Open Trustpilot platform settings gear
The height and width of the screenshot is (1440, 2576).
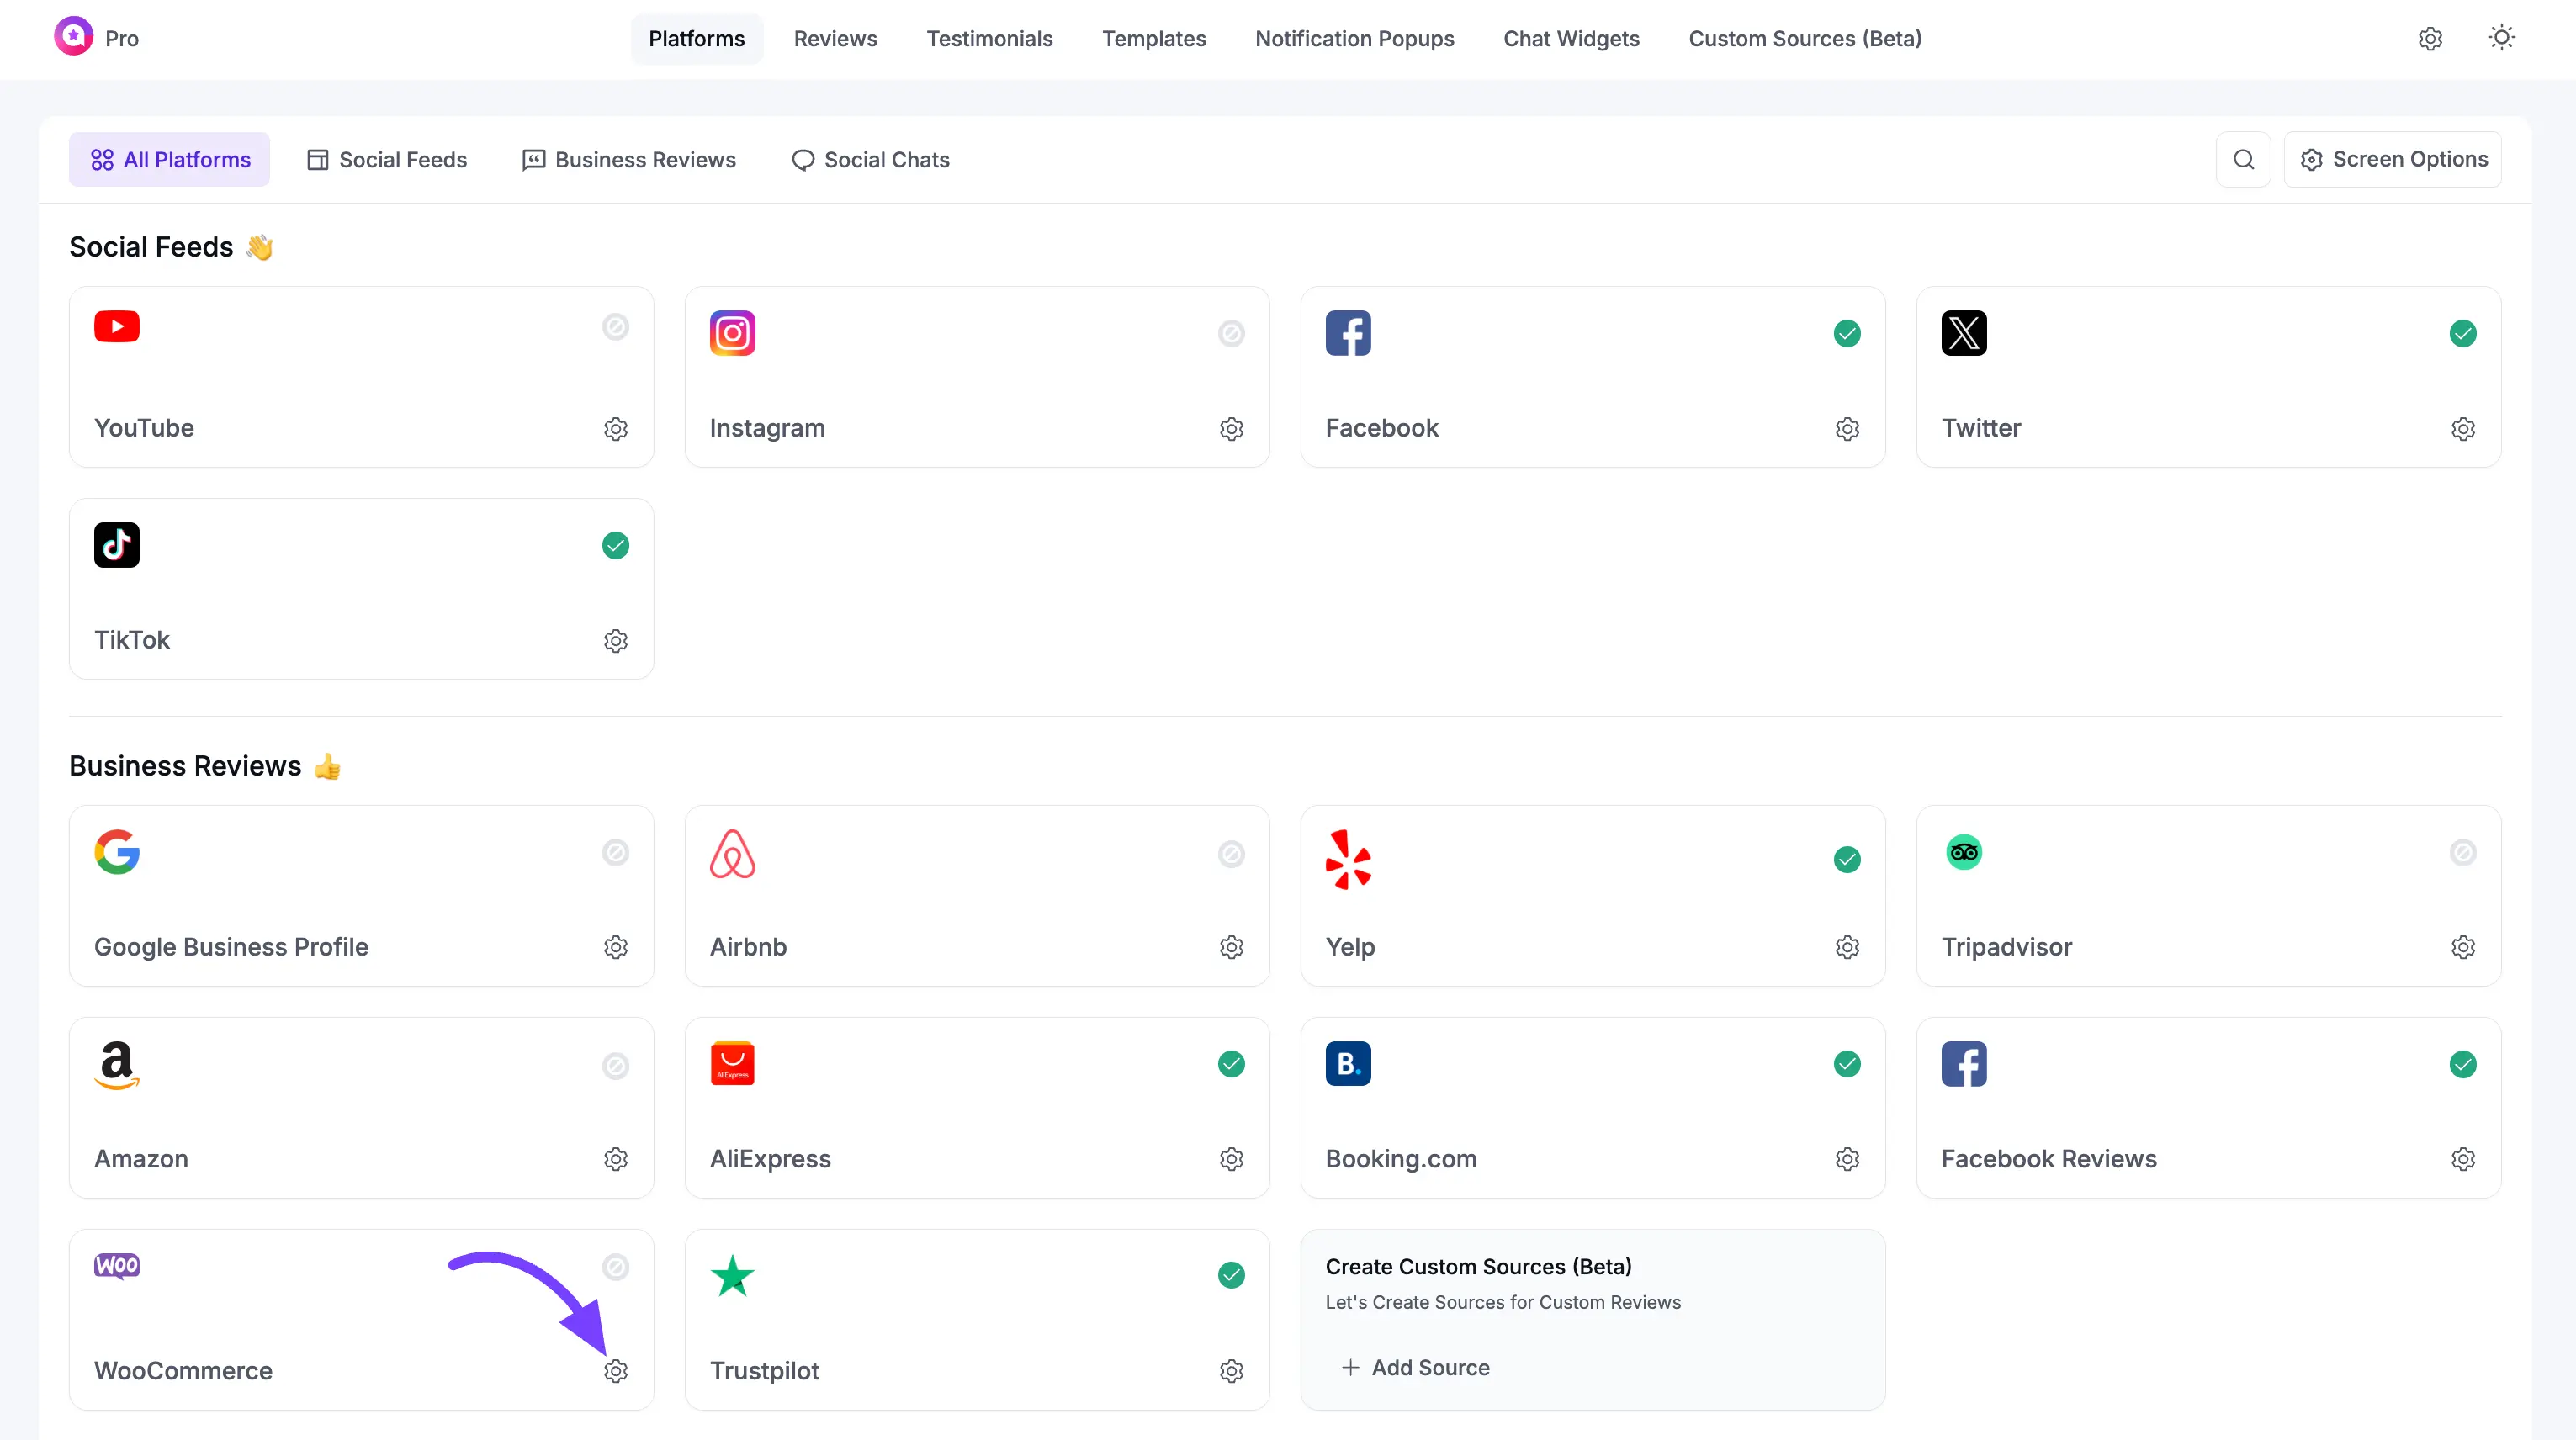[x=1231, y=1371]
